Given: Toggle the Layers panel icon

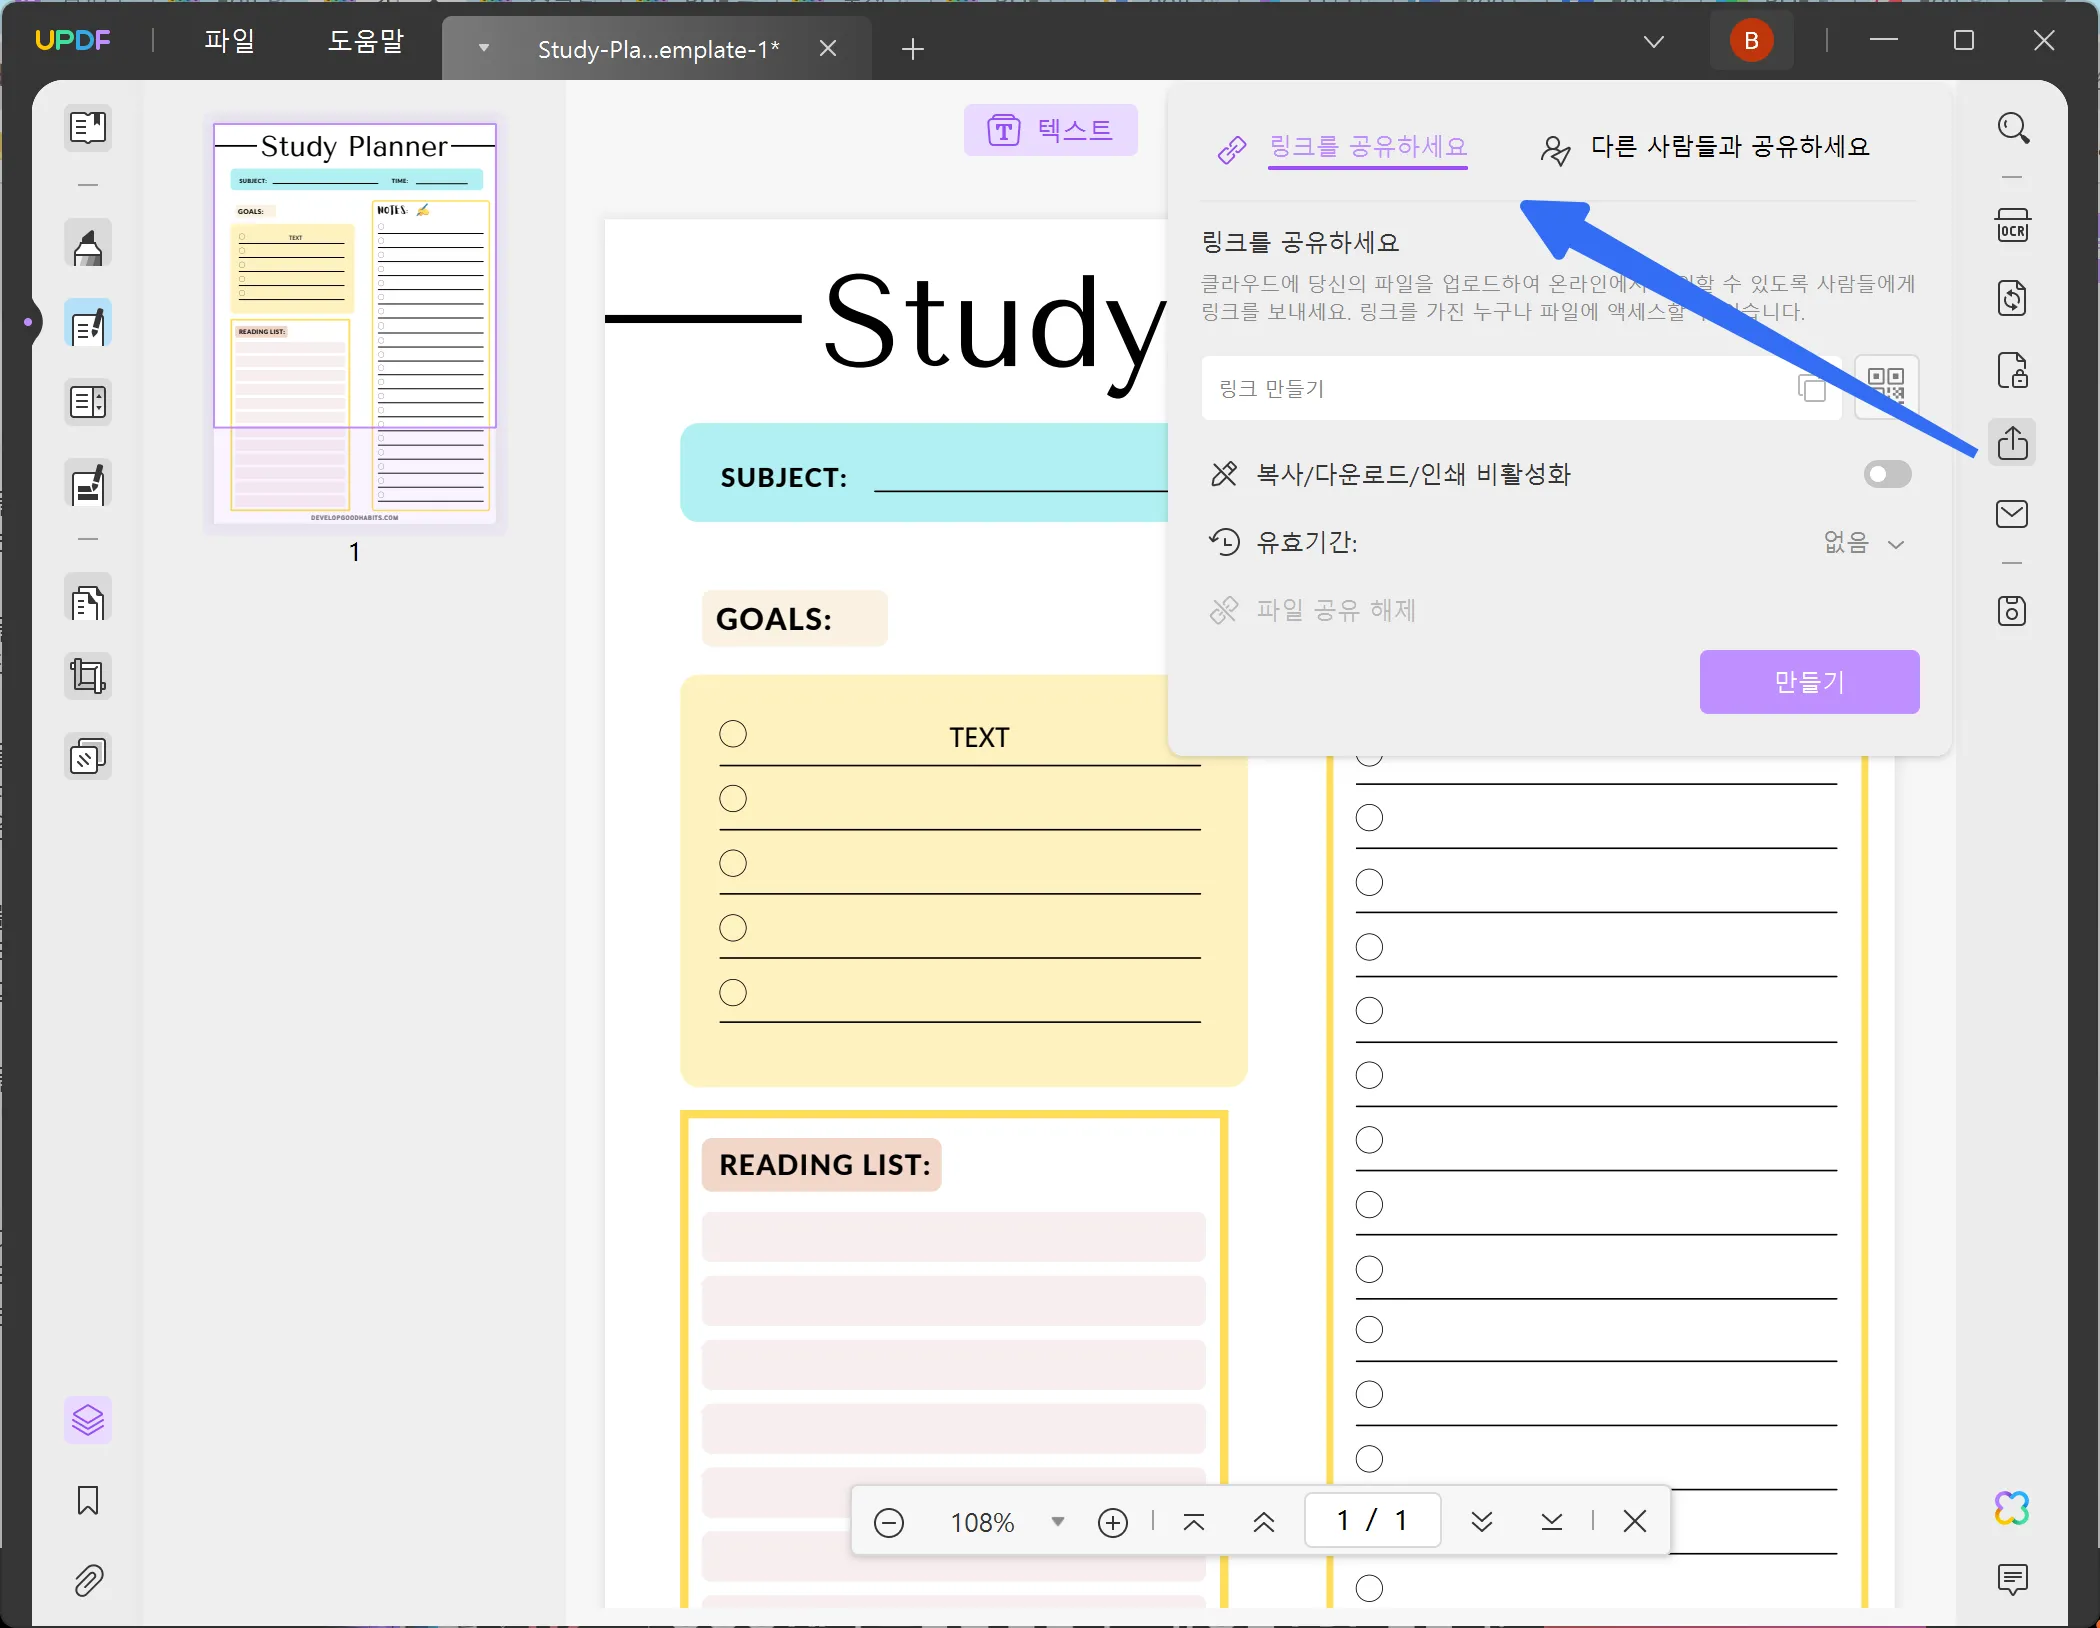Looking at the screenshot, I should tap(88, 1420).
